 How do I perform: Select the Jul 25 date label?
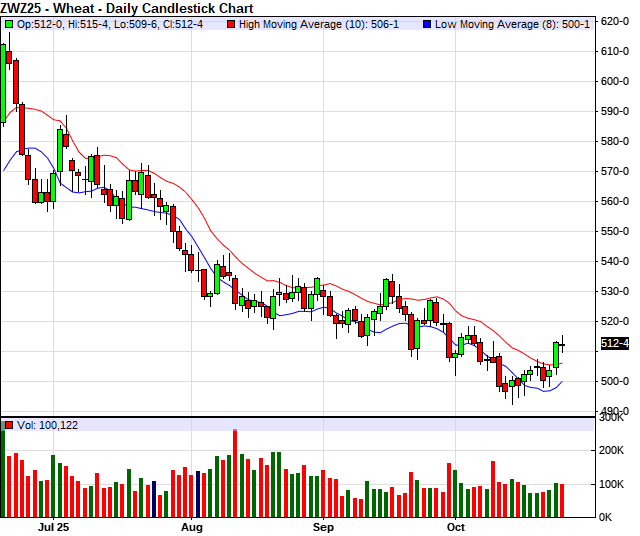[54, 525]
